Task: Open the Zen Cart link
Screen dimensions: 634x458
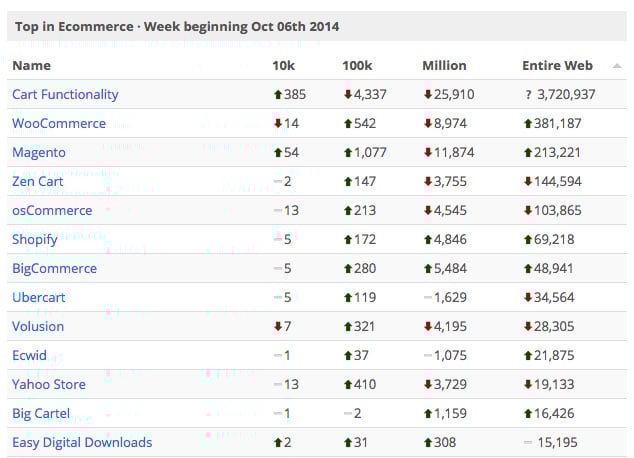Action: [38, 182]
